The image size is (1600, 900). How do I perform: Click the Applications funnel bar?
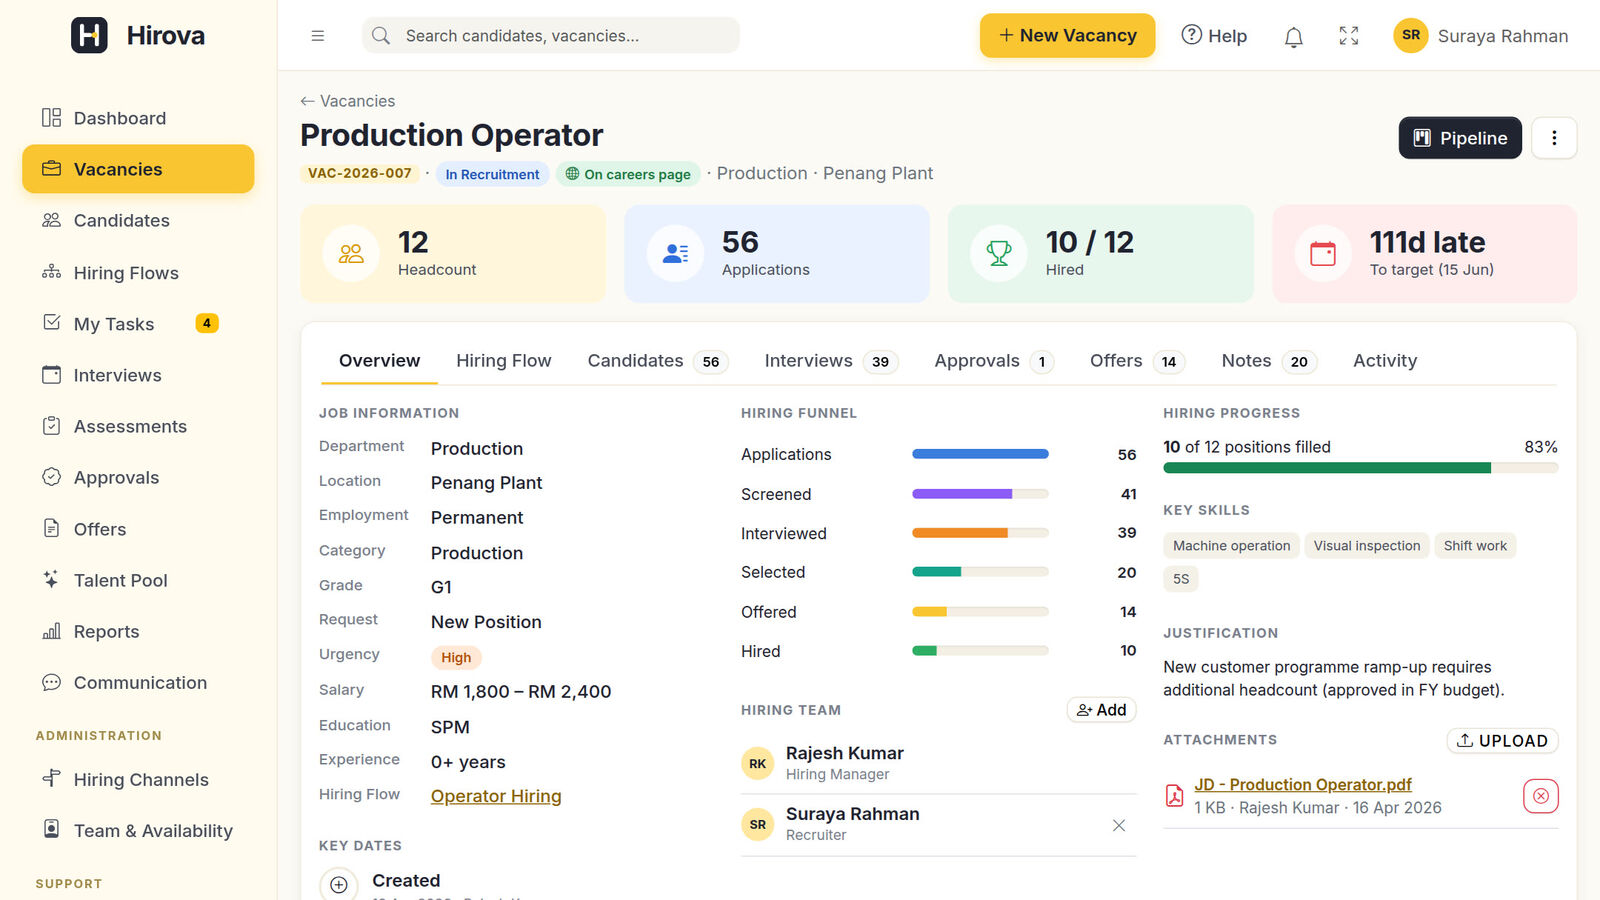pyautogui.click(x=980, y=454)
